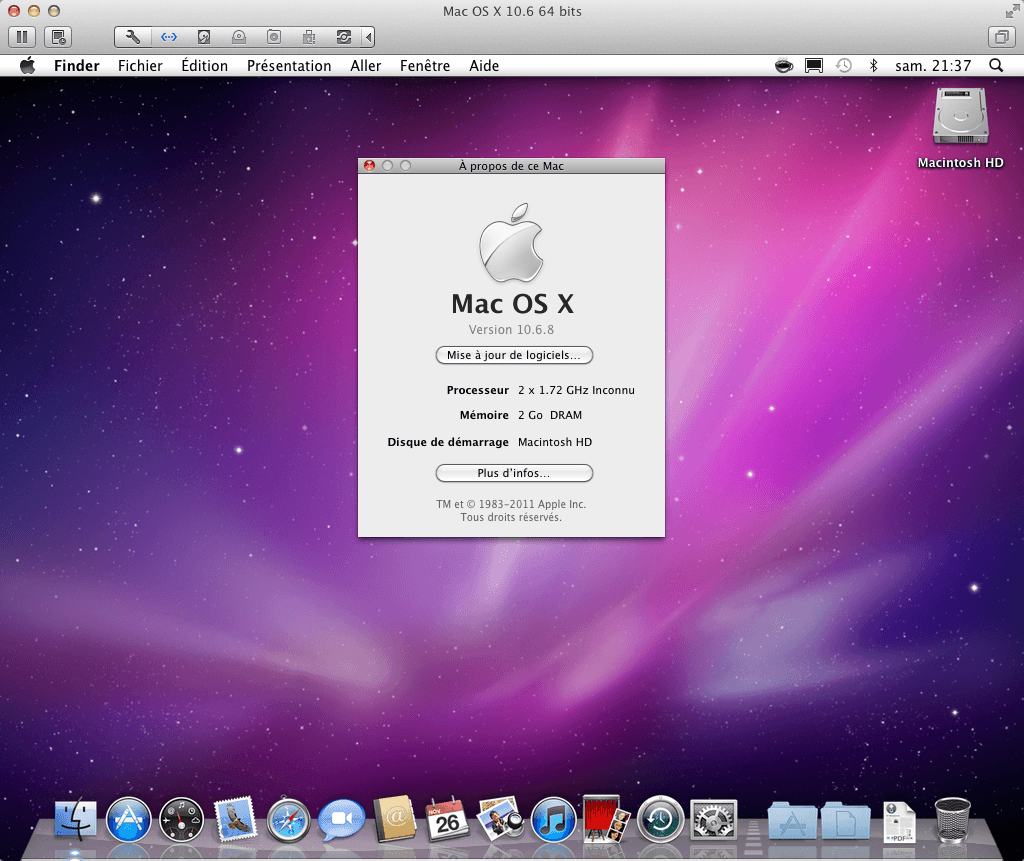
Task: Open Applications folder stack in dock
Action: coord(792,820)
